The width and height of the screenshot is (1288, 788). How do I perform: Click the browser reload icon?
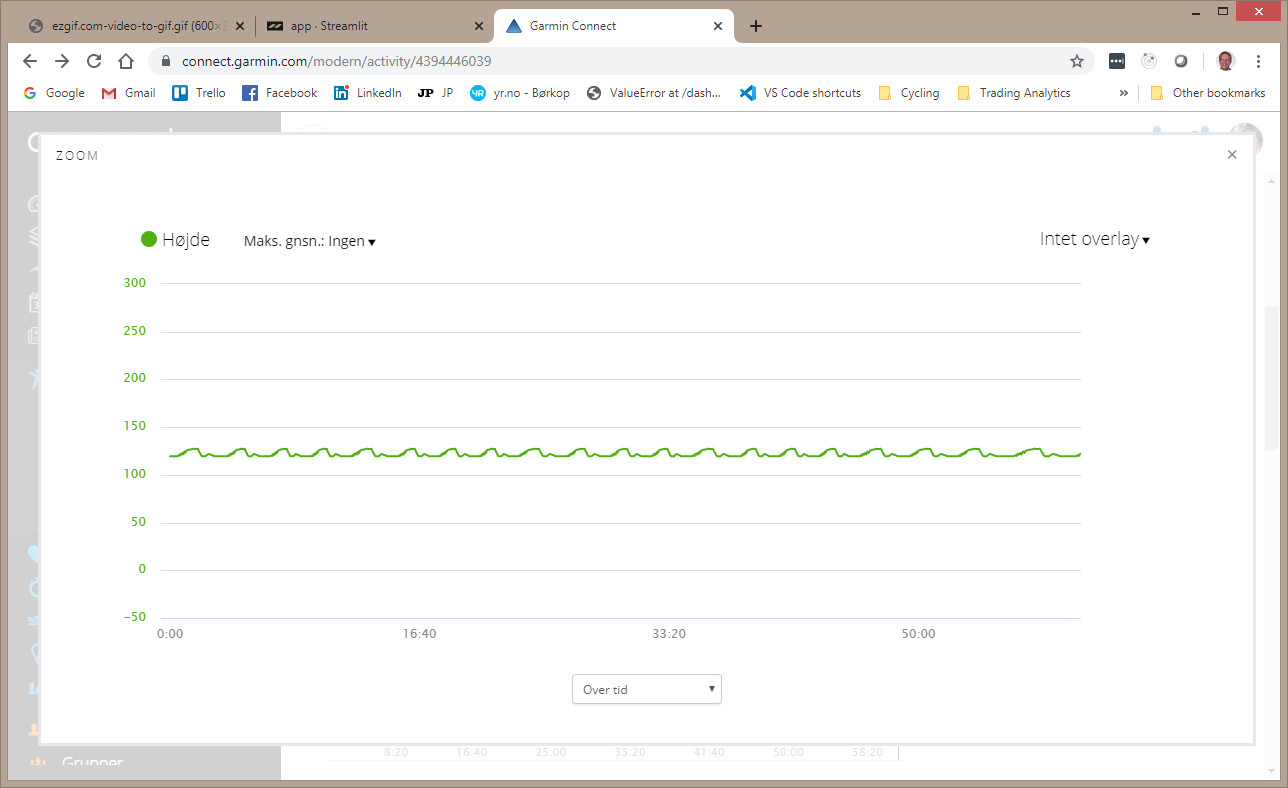point(94,60)
